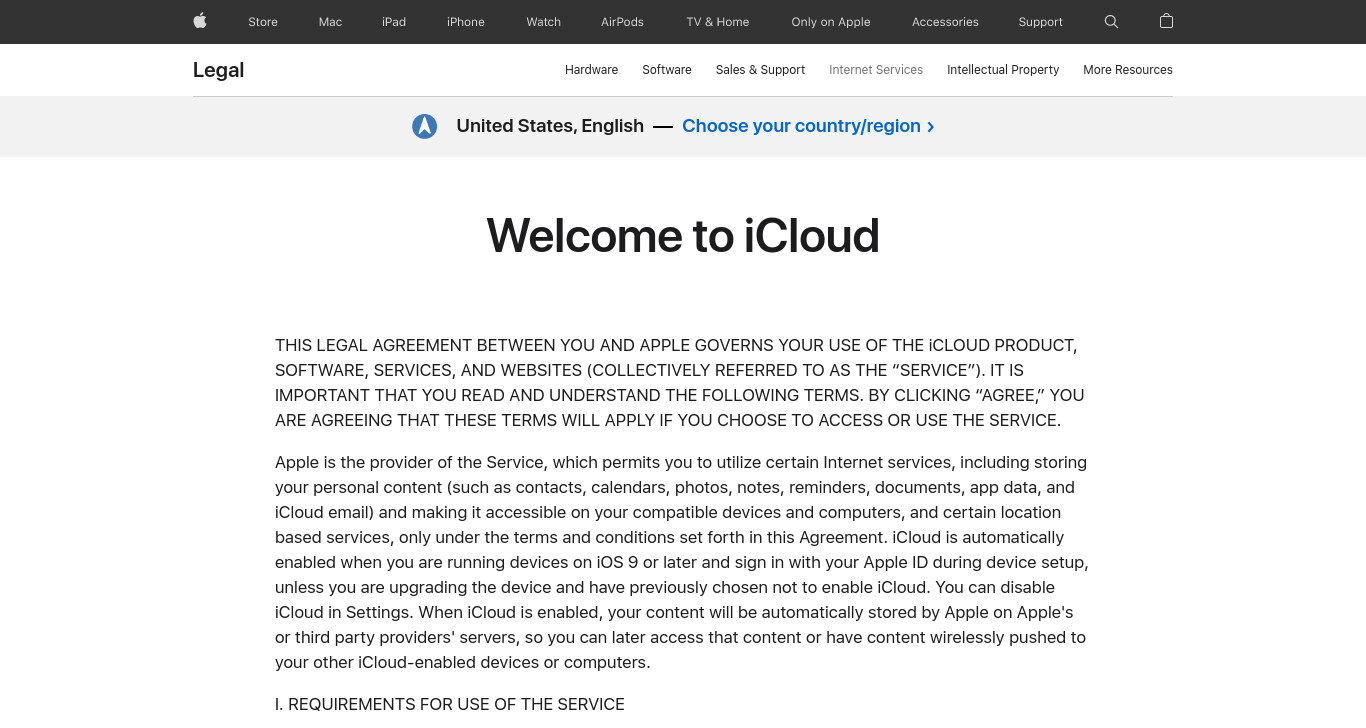
Task: Click United States, English text
Action: pos(550,126)
